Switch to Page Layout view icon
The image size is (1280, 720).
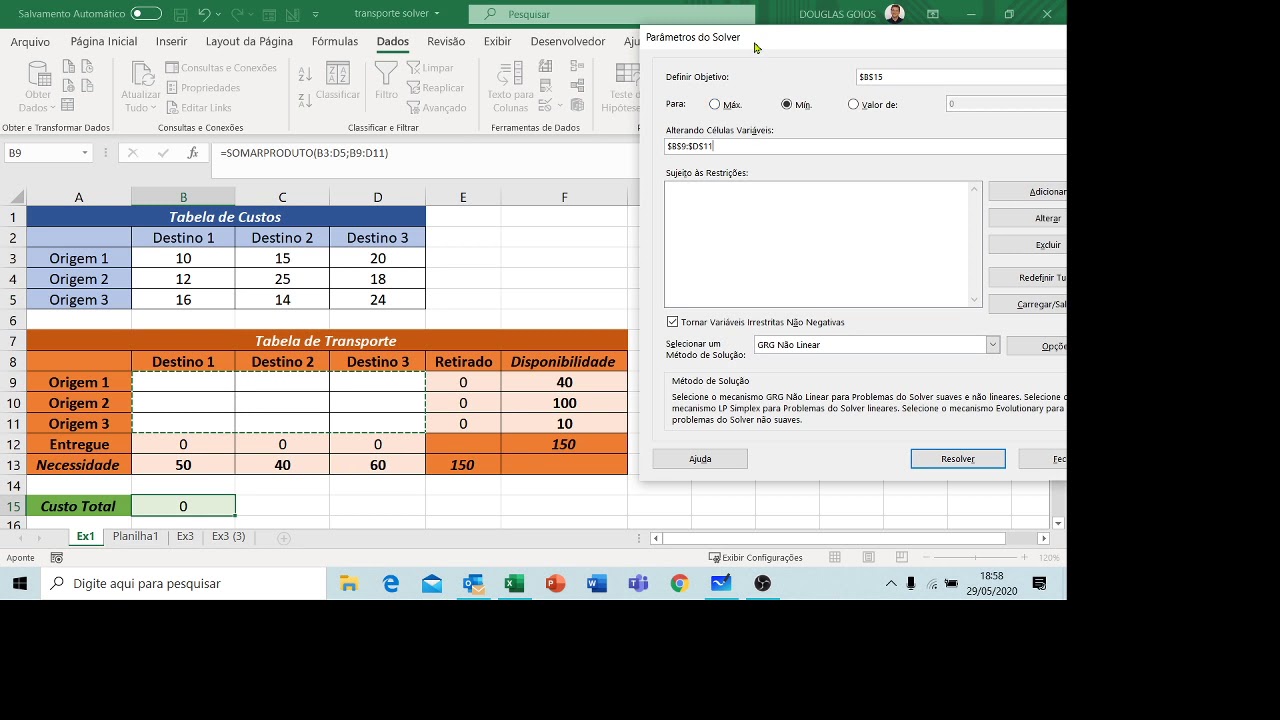click(x=868, y=558)
